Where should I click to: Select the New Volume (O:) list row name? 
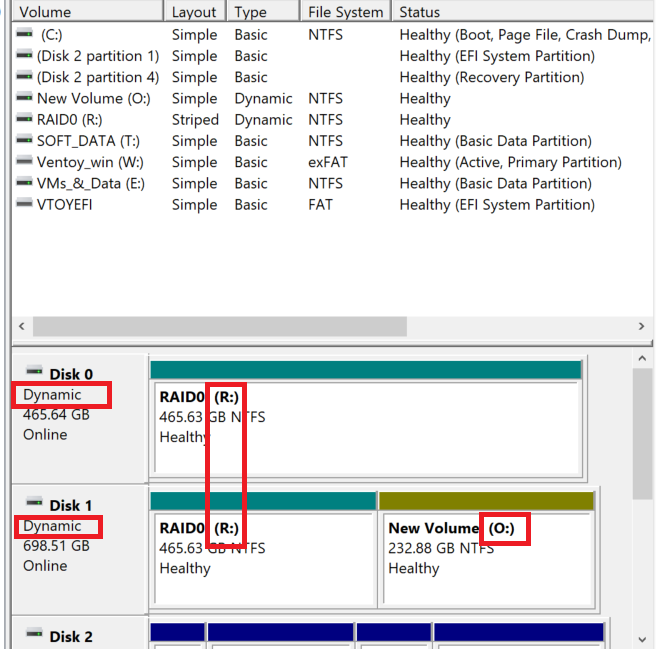(94, 99)
